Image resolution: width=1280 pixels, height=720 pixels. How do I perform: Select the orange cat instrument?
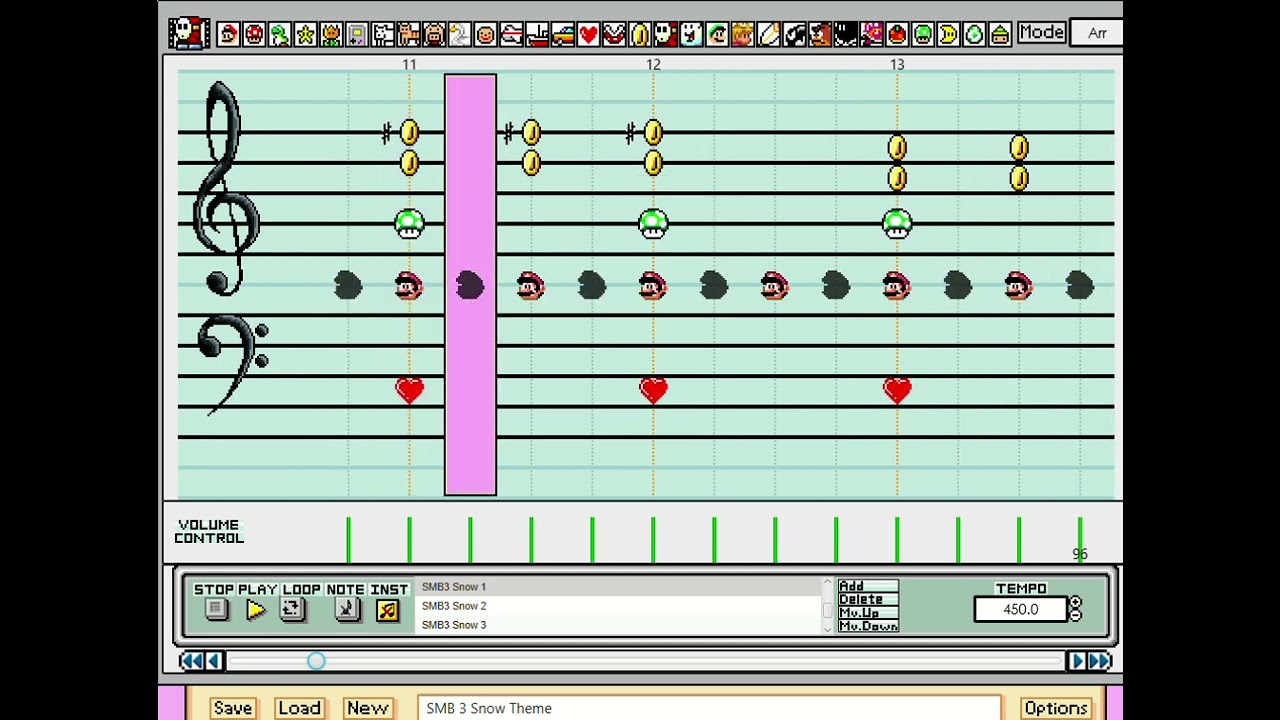(408, 35)
